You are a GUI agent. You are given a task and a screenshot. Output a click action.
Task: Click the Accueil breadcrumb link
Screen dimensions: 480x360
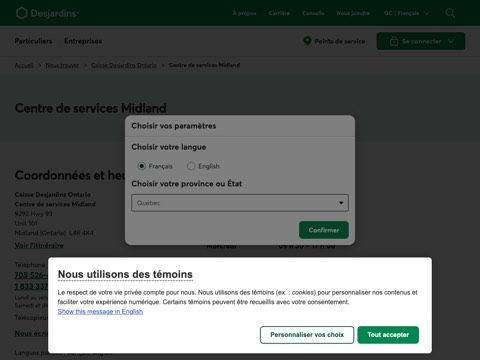coord(24,65)
